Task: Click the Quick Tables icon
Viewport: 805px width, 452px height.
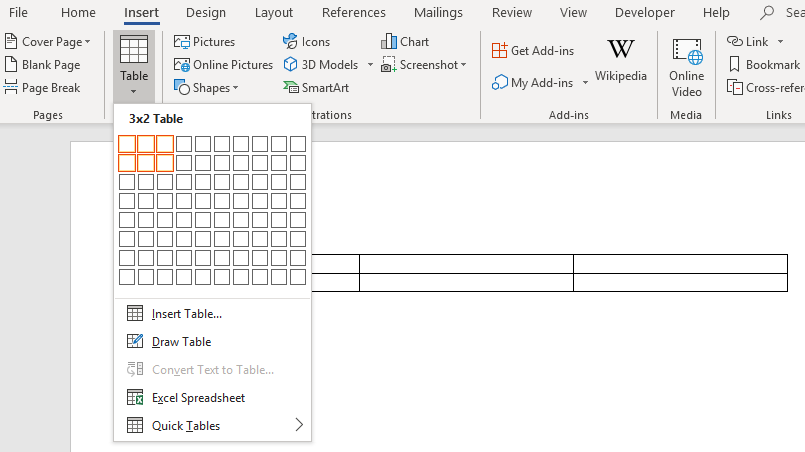Action: (135, 425)
